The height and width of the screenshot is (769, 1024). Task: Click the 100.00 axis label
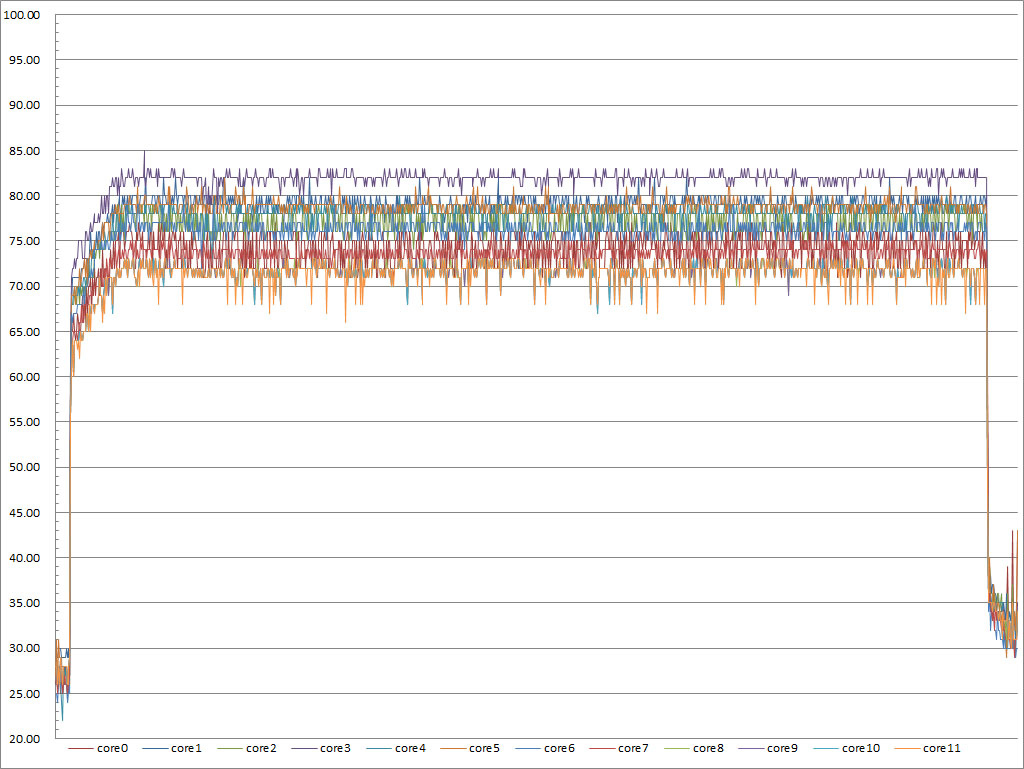click(22, 15)
